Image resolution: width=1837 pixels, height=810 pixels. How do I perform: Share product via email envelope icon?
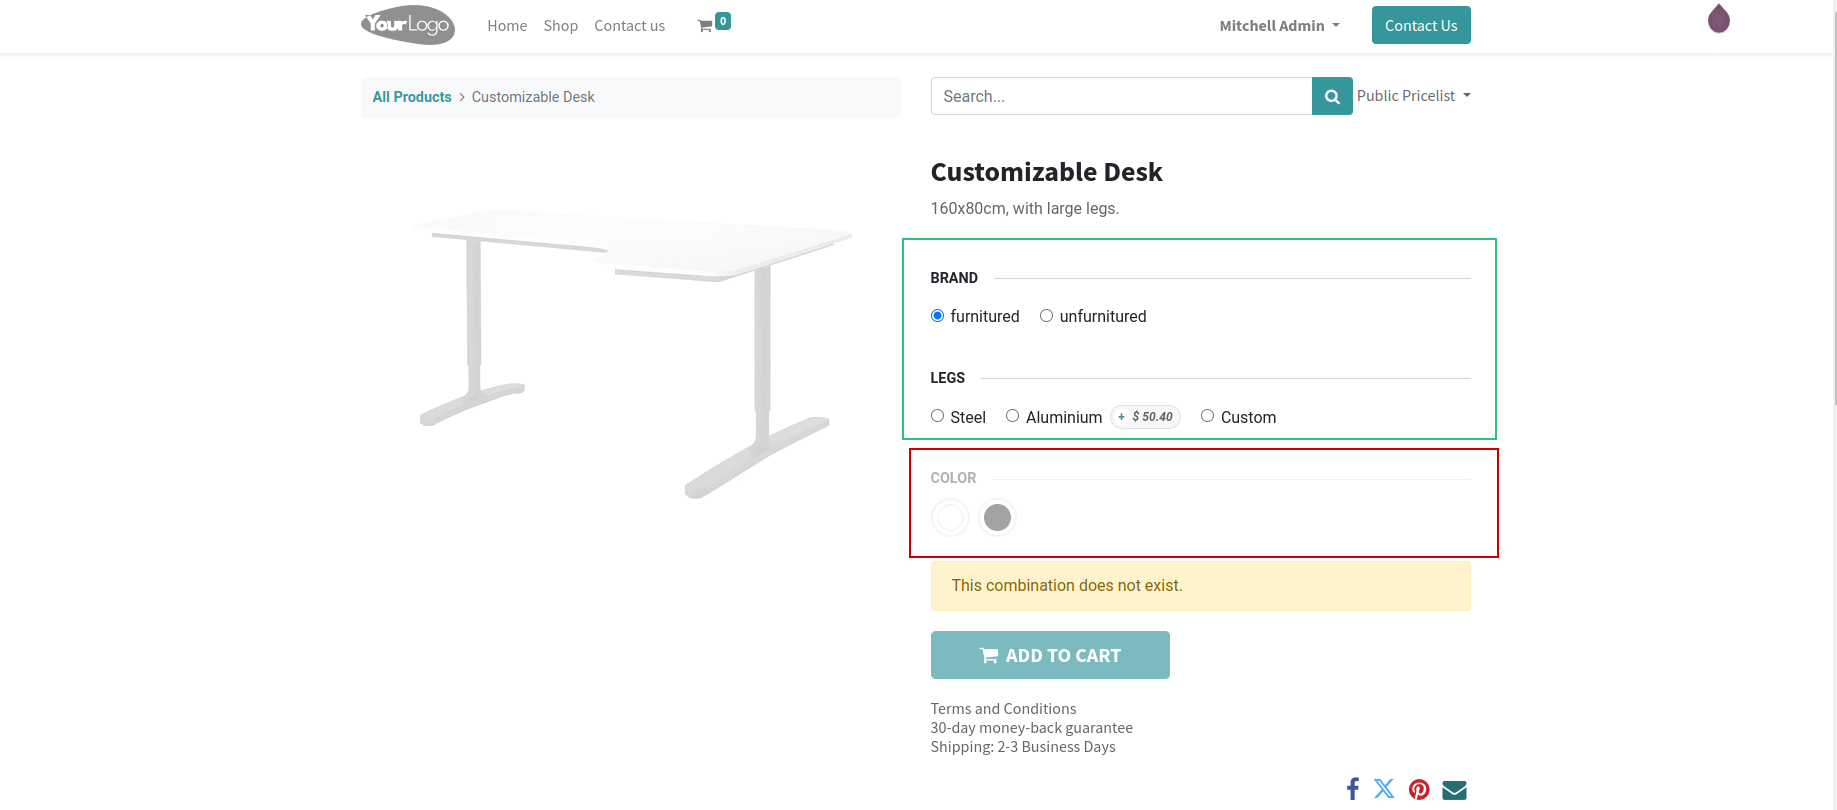[1454, 790]
